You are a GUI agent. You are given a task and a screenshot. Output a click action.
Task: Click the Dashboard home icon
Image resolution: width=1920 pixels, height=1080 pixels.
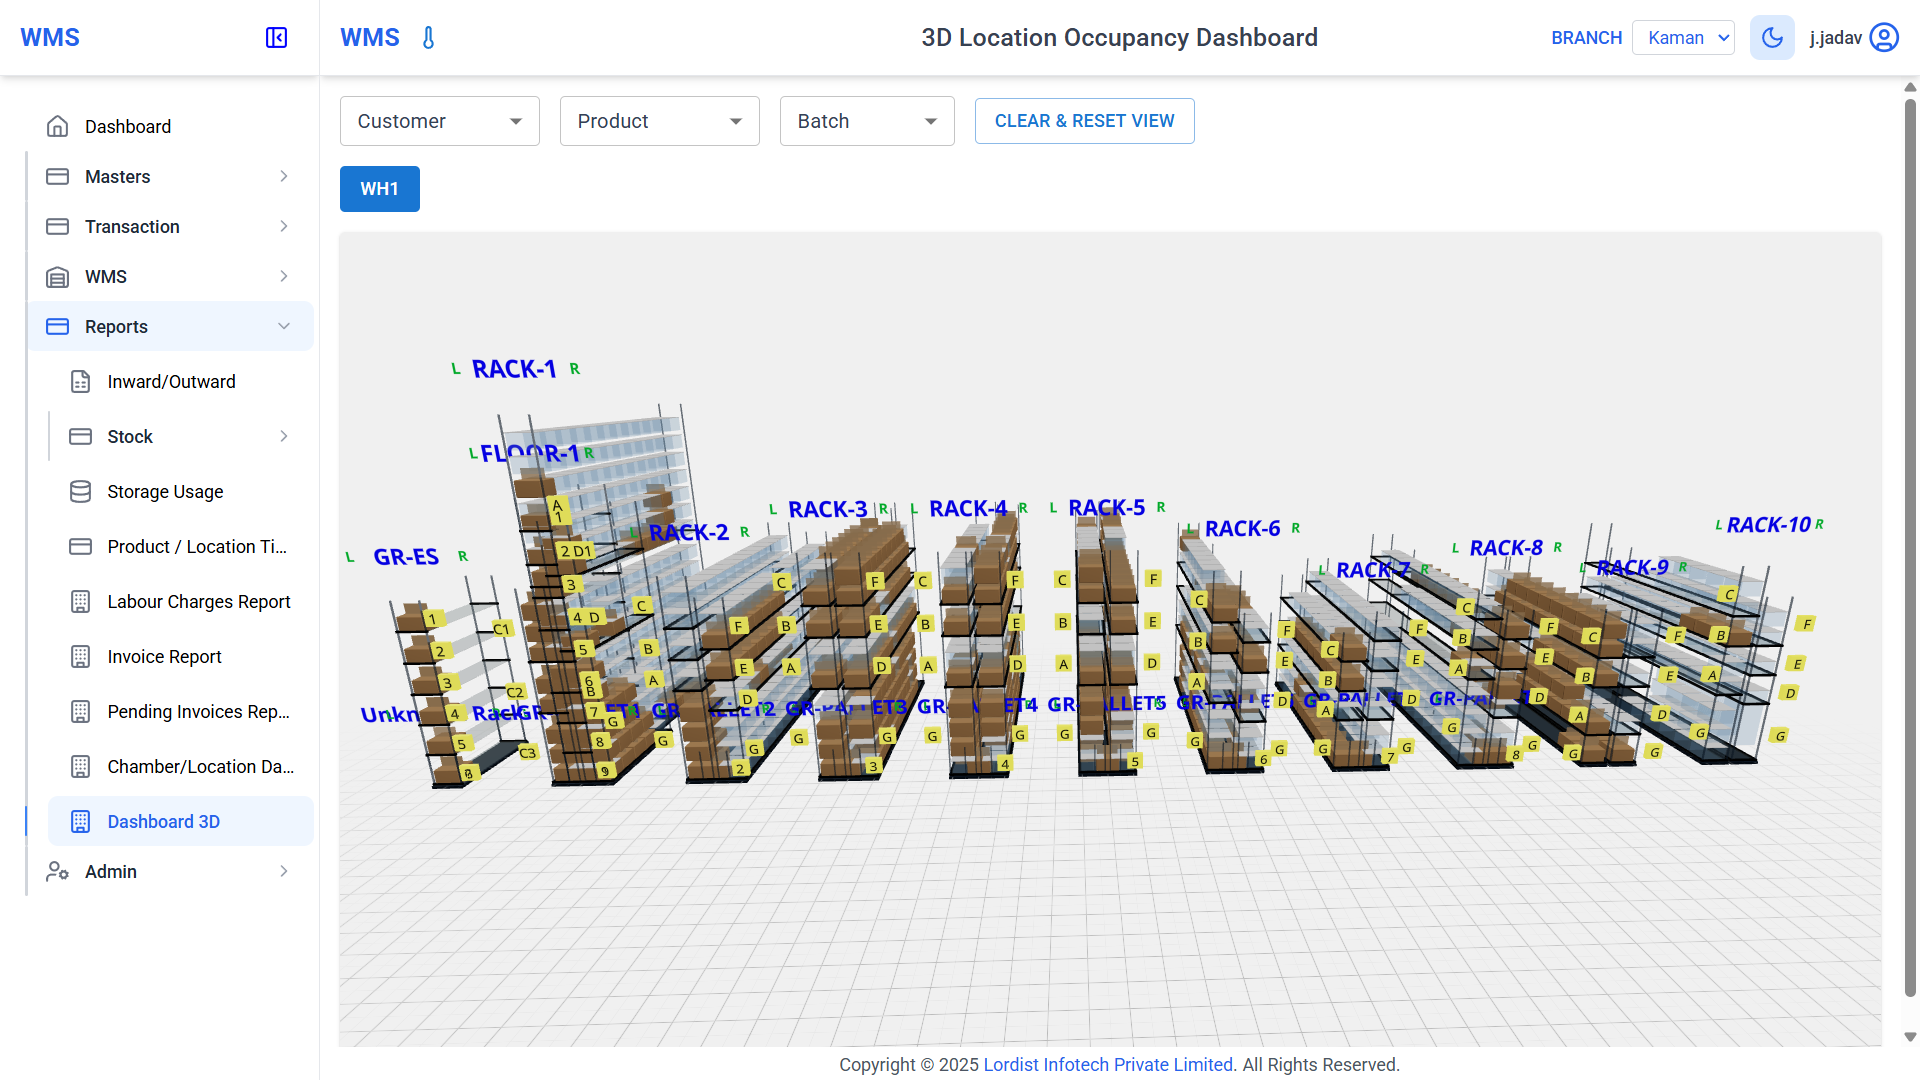[x=58, y=126]
